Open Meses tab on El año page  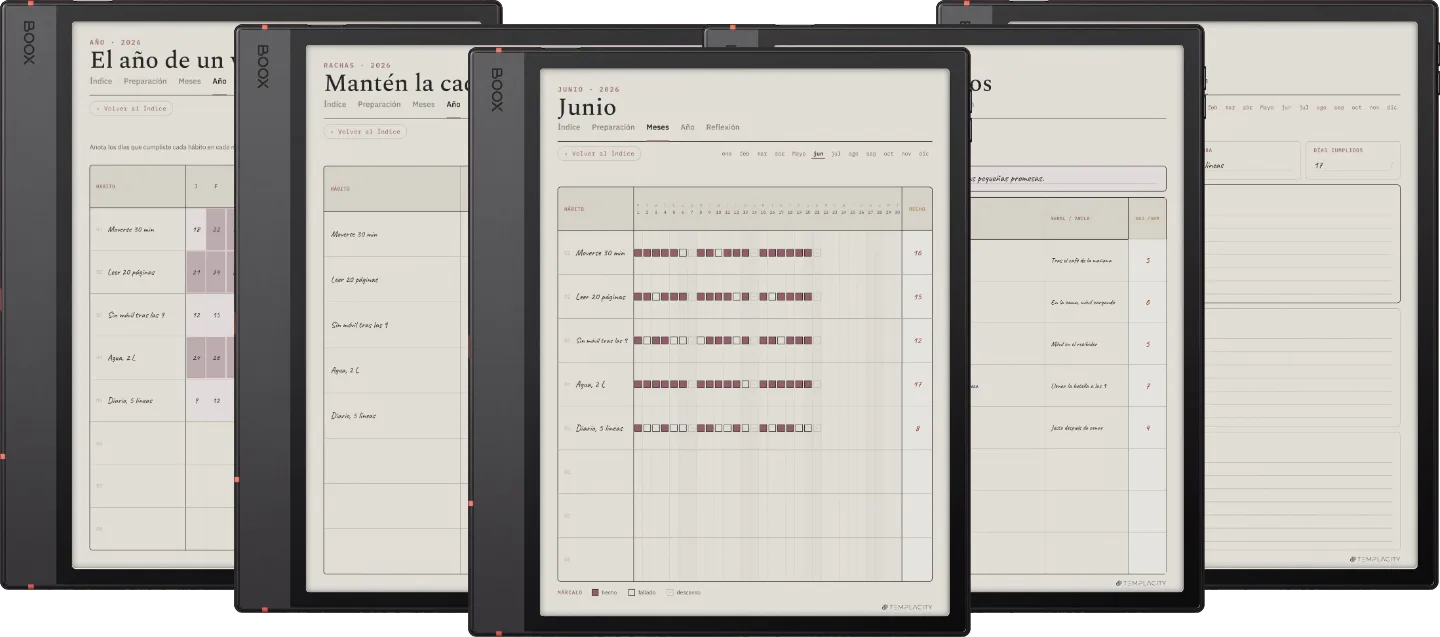pos(190,81)
